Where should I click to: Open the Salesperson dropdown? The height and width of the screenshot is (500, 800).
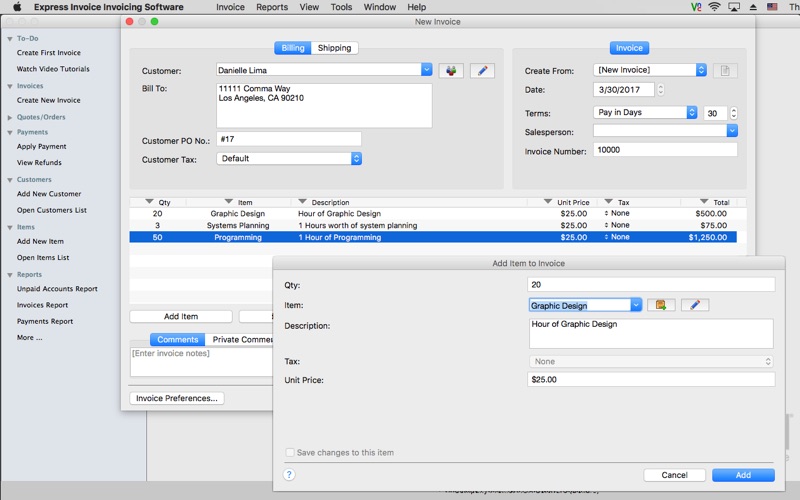[731, 131]
